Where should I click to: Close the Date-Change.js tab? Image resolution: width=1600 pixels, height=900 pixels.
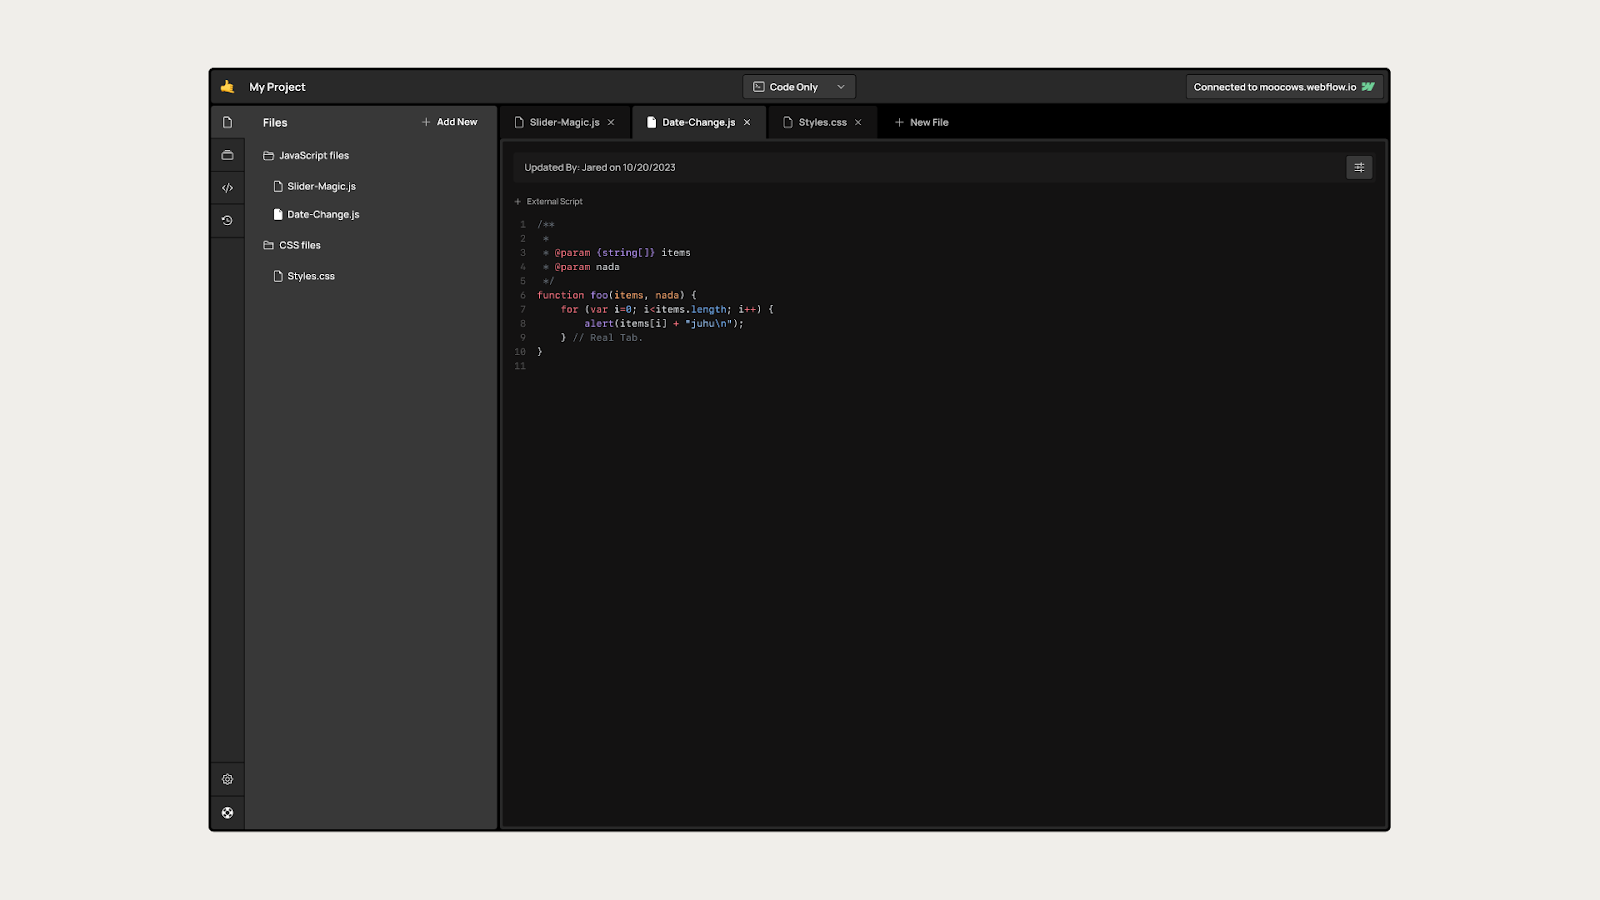[747, 122]
